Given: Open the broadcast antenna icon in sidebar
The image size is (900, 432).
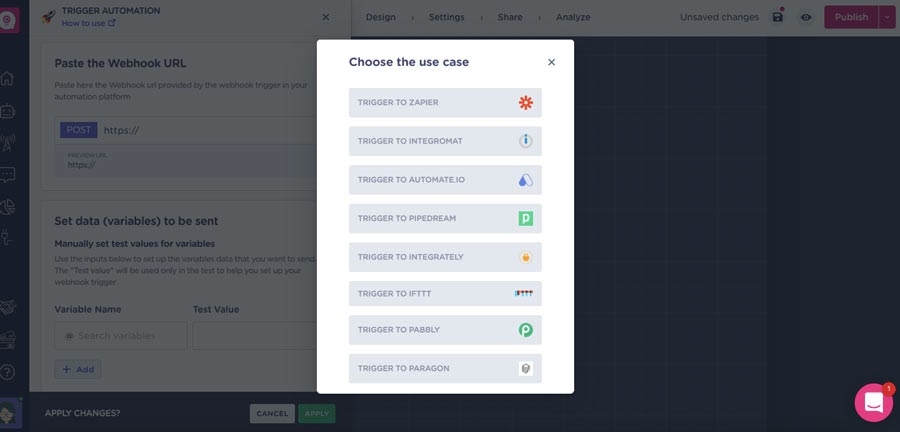Looking at the screenshot, I should [x=7, y=143].
